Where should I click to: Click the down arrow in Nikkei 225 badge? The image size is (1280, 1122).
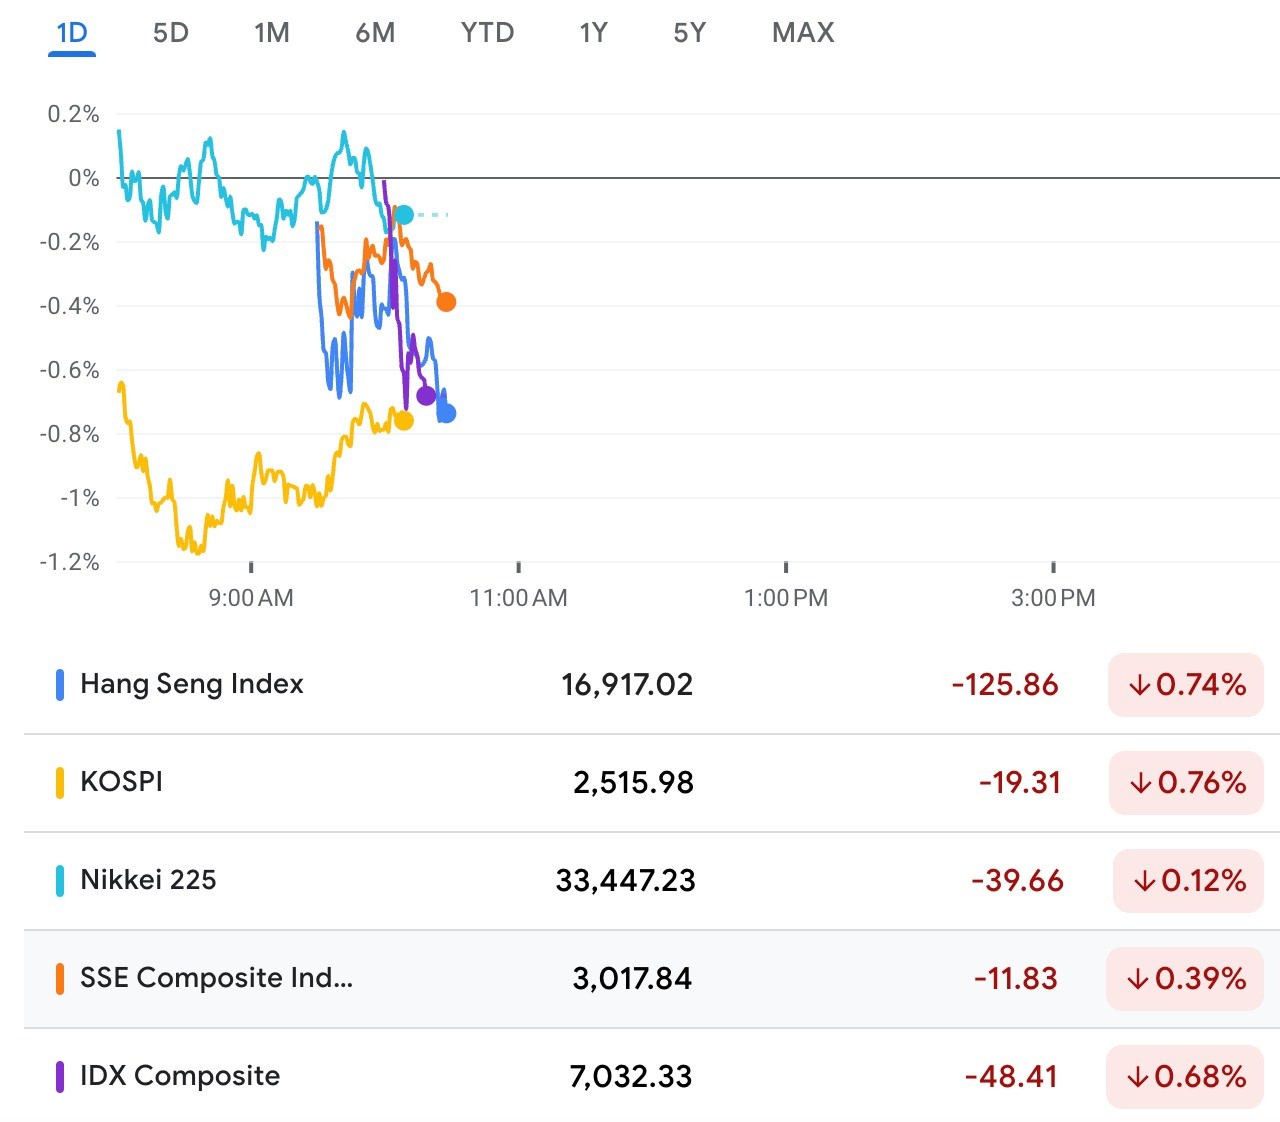(1144, 882)
